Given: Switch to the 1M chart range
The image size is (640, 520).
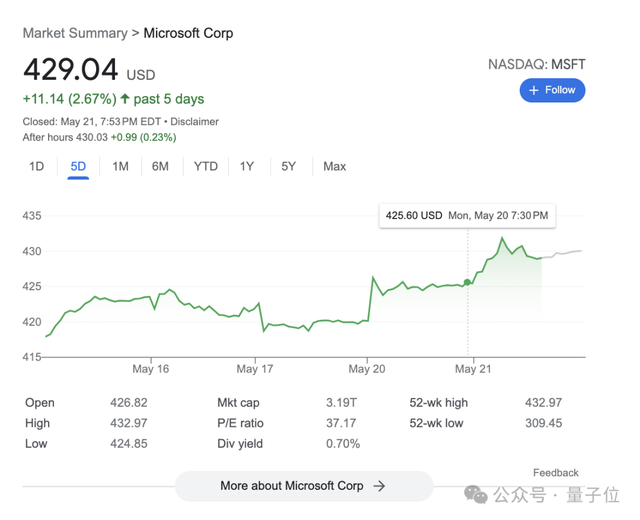Looking at the screenshot, I should (x=120, y=166).
